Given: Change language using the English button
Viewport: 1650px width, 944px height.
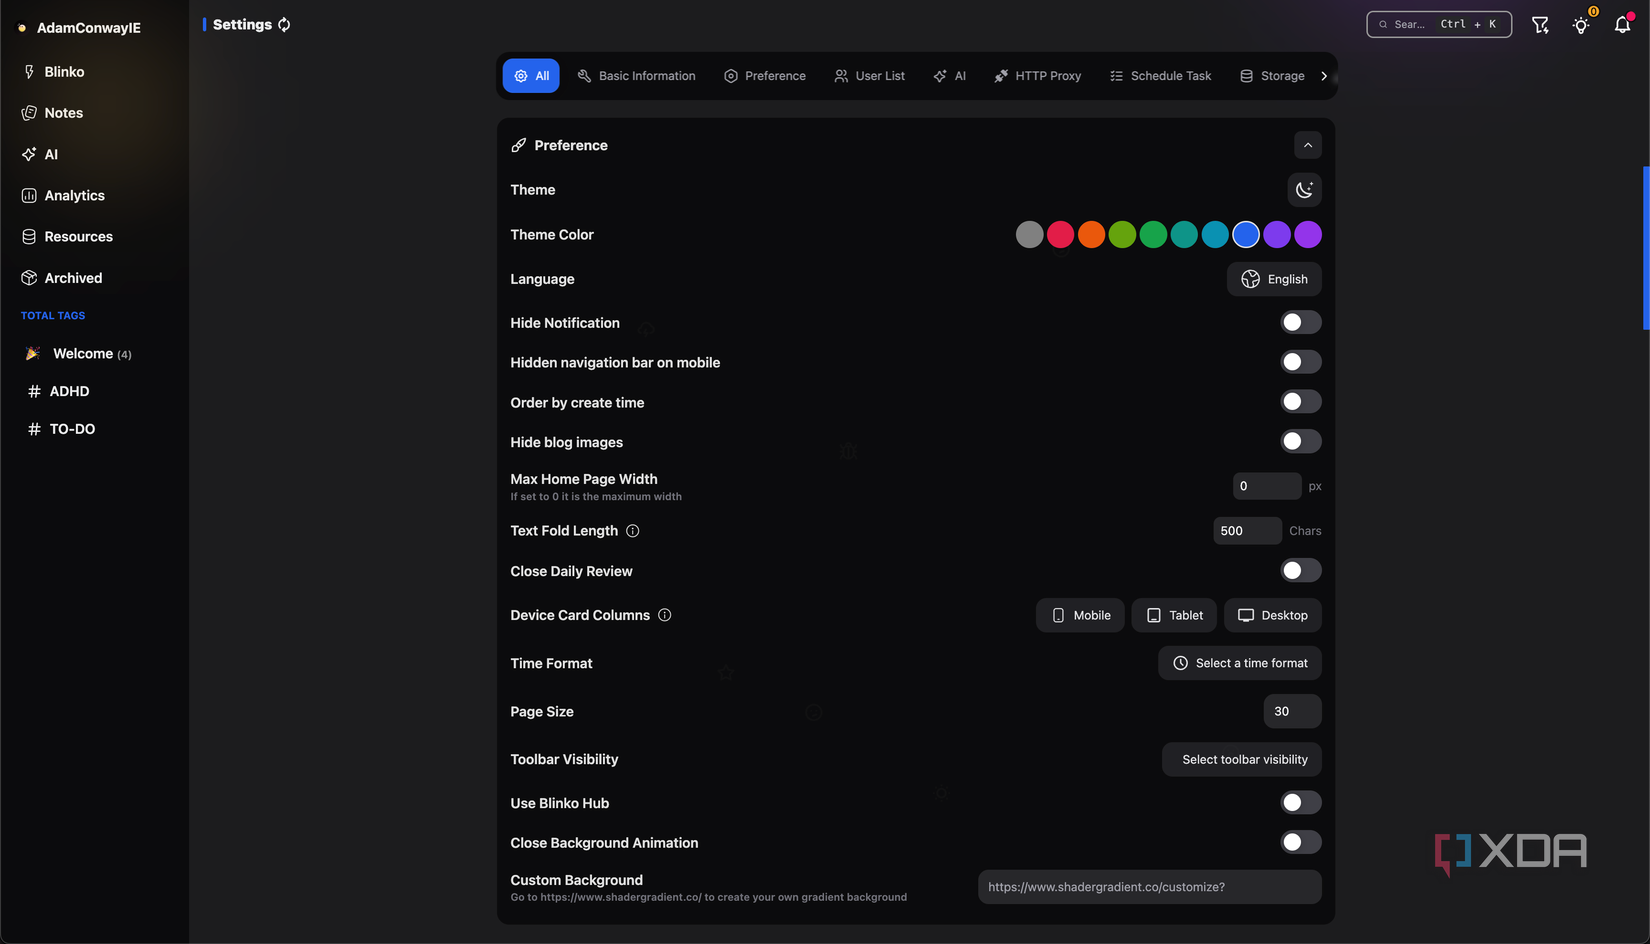Looking at the screenshot, I should (1274, 279).
